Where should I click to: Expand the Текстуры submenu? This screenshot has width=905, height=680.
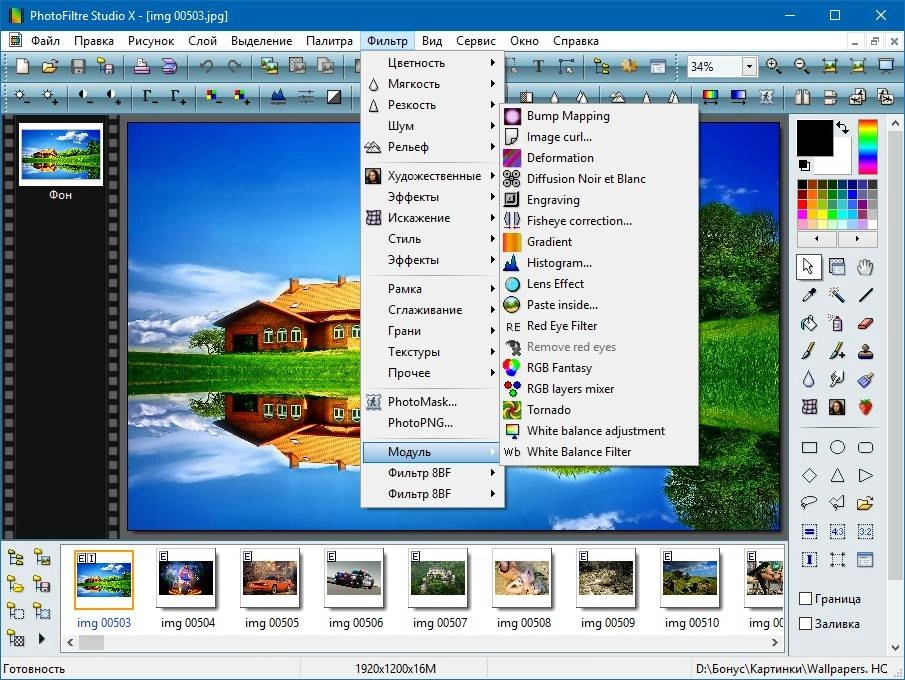tap(433, 352)
